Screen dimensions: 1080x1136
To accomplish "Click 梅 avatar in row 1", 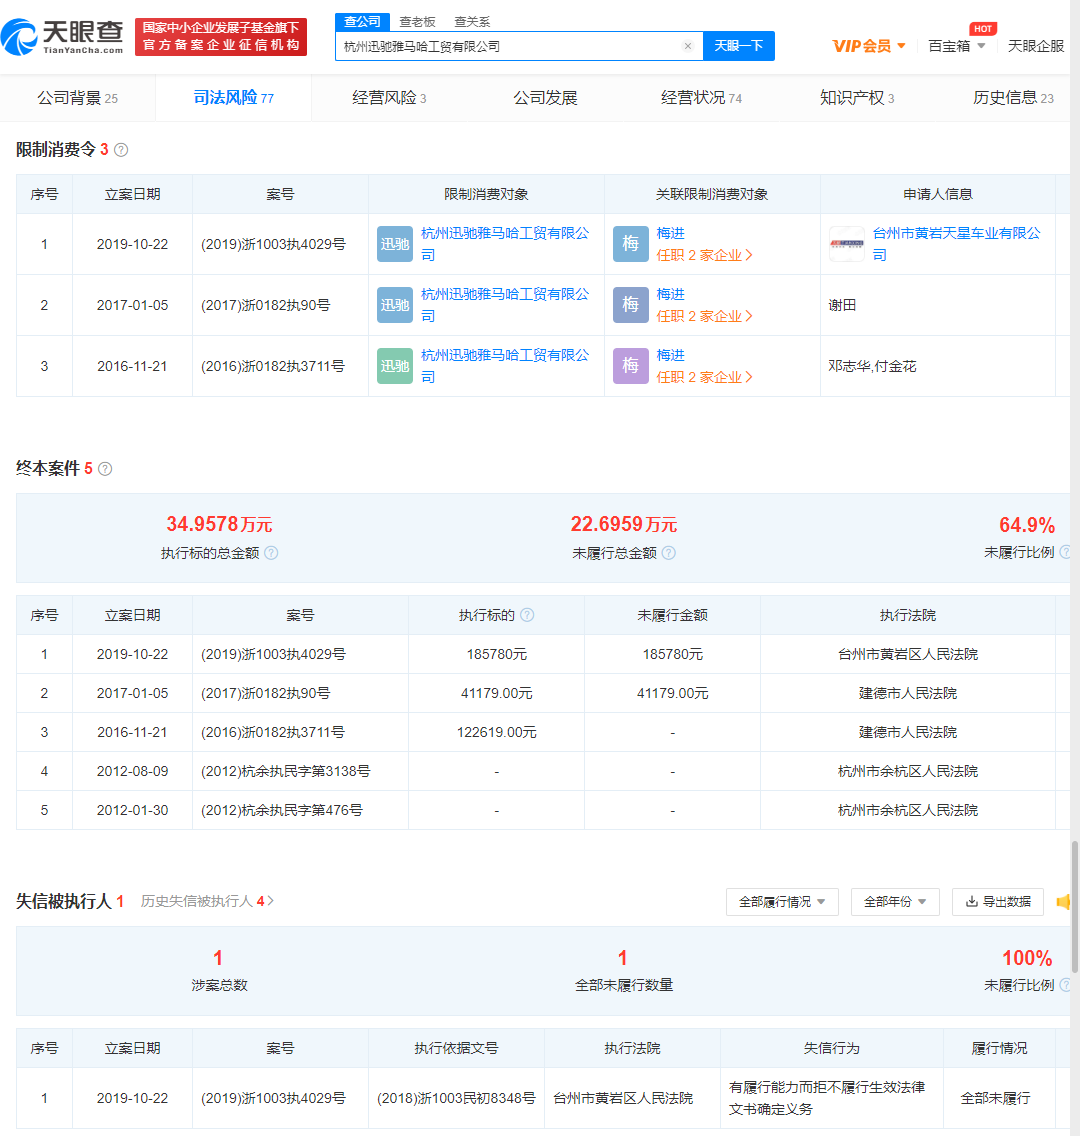I will click(x=631, y=244).
